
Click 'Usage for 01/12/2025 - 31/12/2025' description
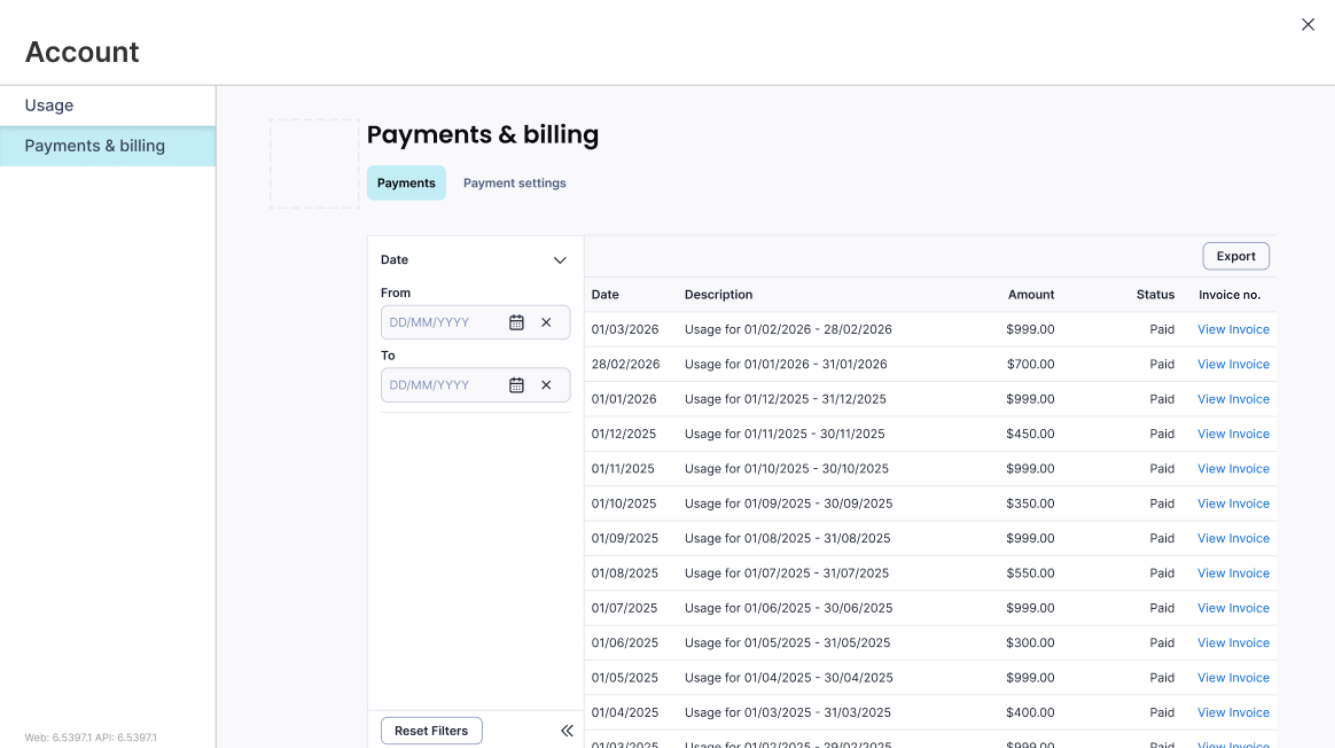coord(785,400)
